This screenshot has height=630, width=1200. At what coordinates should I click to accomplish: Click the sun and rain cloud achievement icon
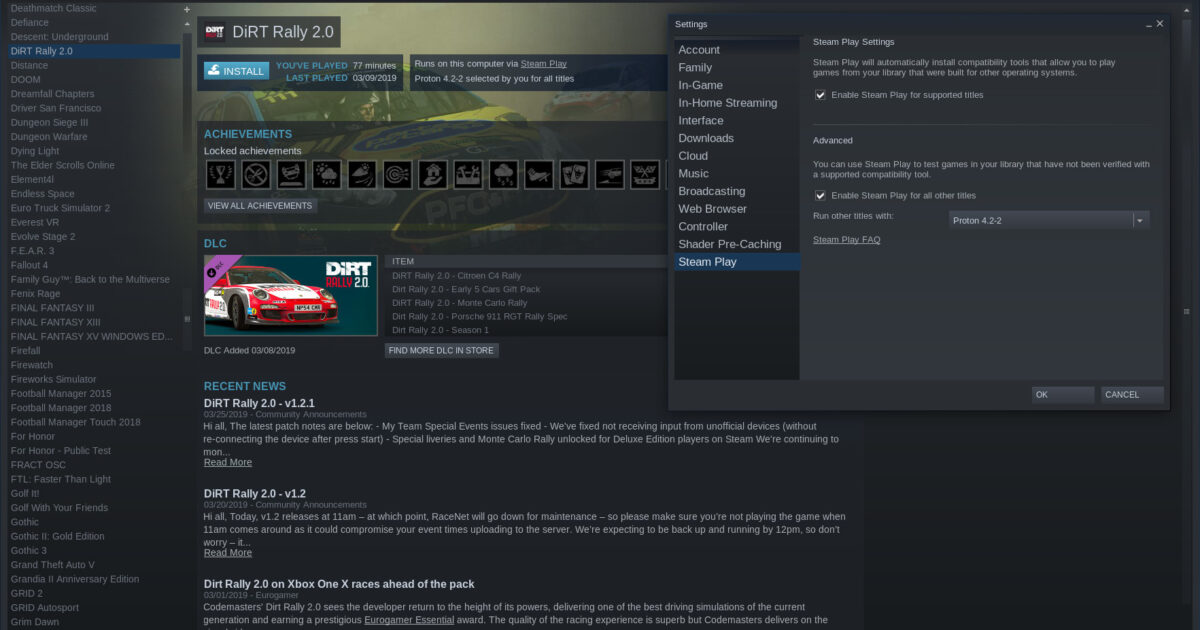click(x=327, y=175)
